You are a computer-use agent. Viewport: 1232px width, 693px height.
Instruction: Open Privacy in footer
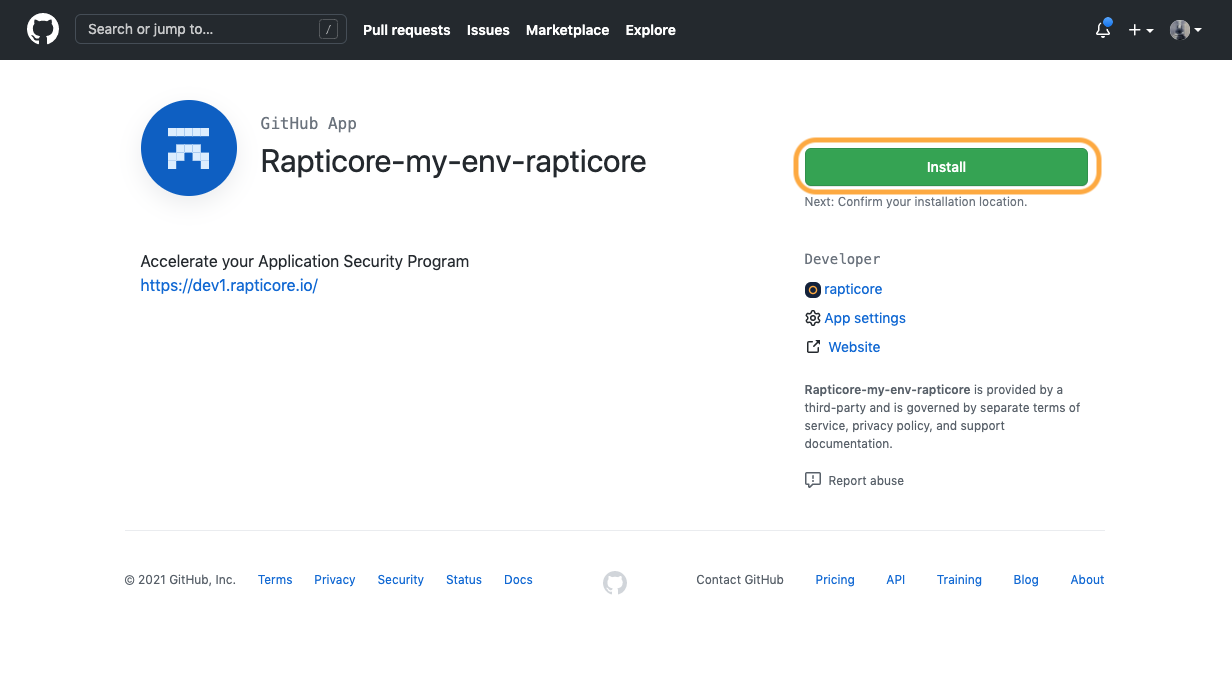(335, 580)
